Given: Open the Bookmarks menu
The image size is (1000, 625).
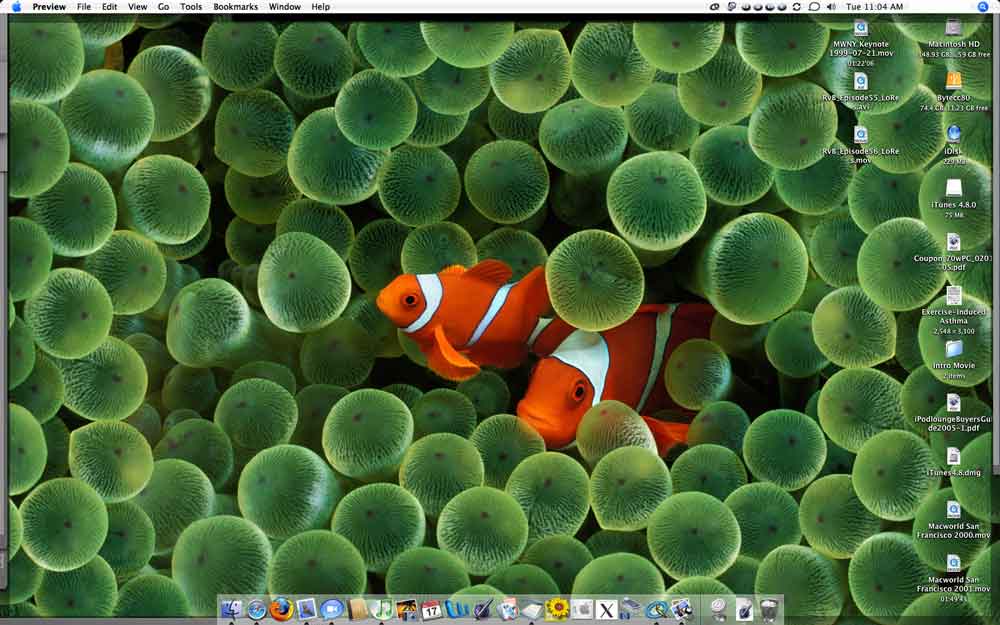Looking at the screenshot, I should point(235,6).
